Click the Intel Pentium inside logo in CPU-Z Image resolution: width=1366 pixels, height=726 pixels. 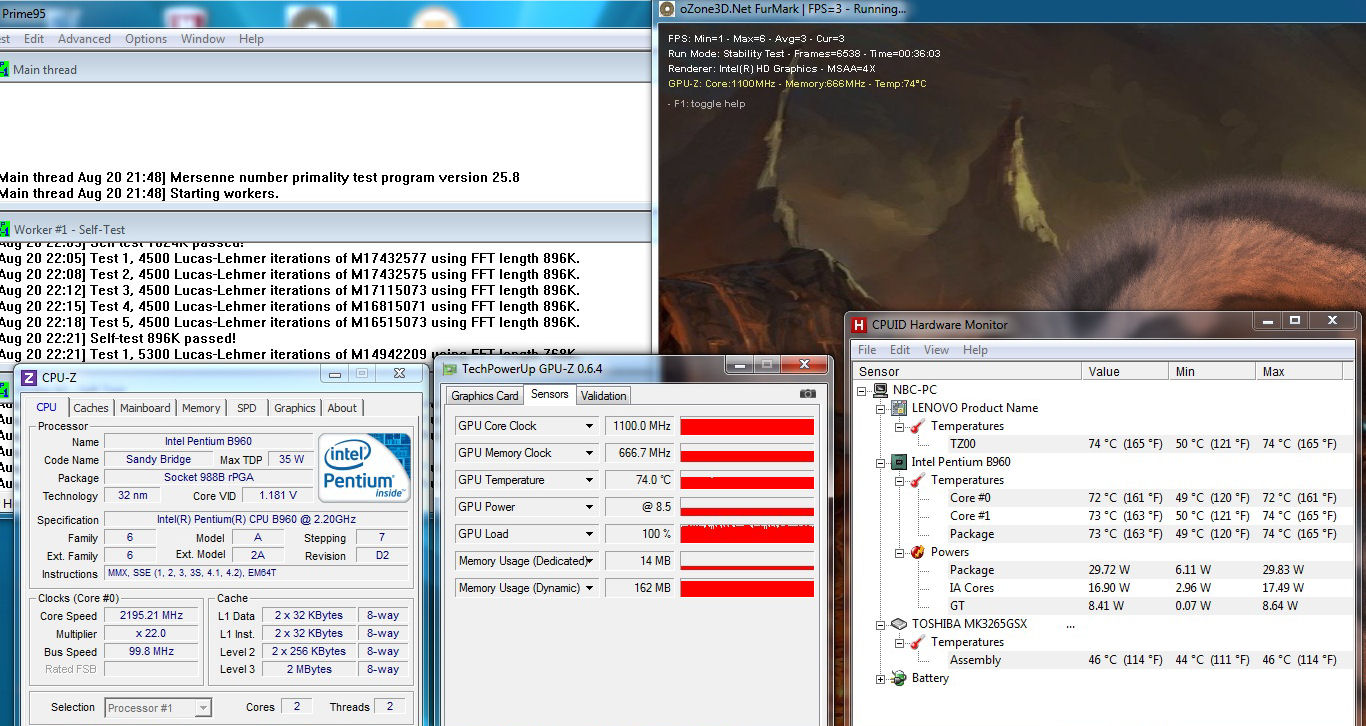pos(364,467)
